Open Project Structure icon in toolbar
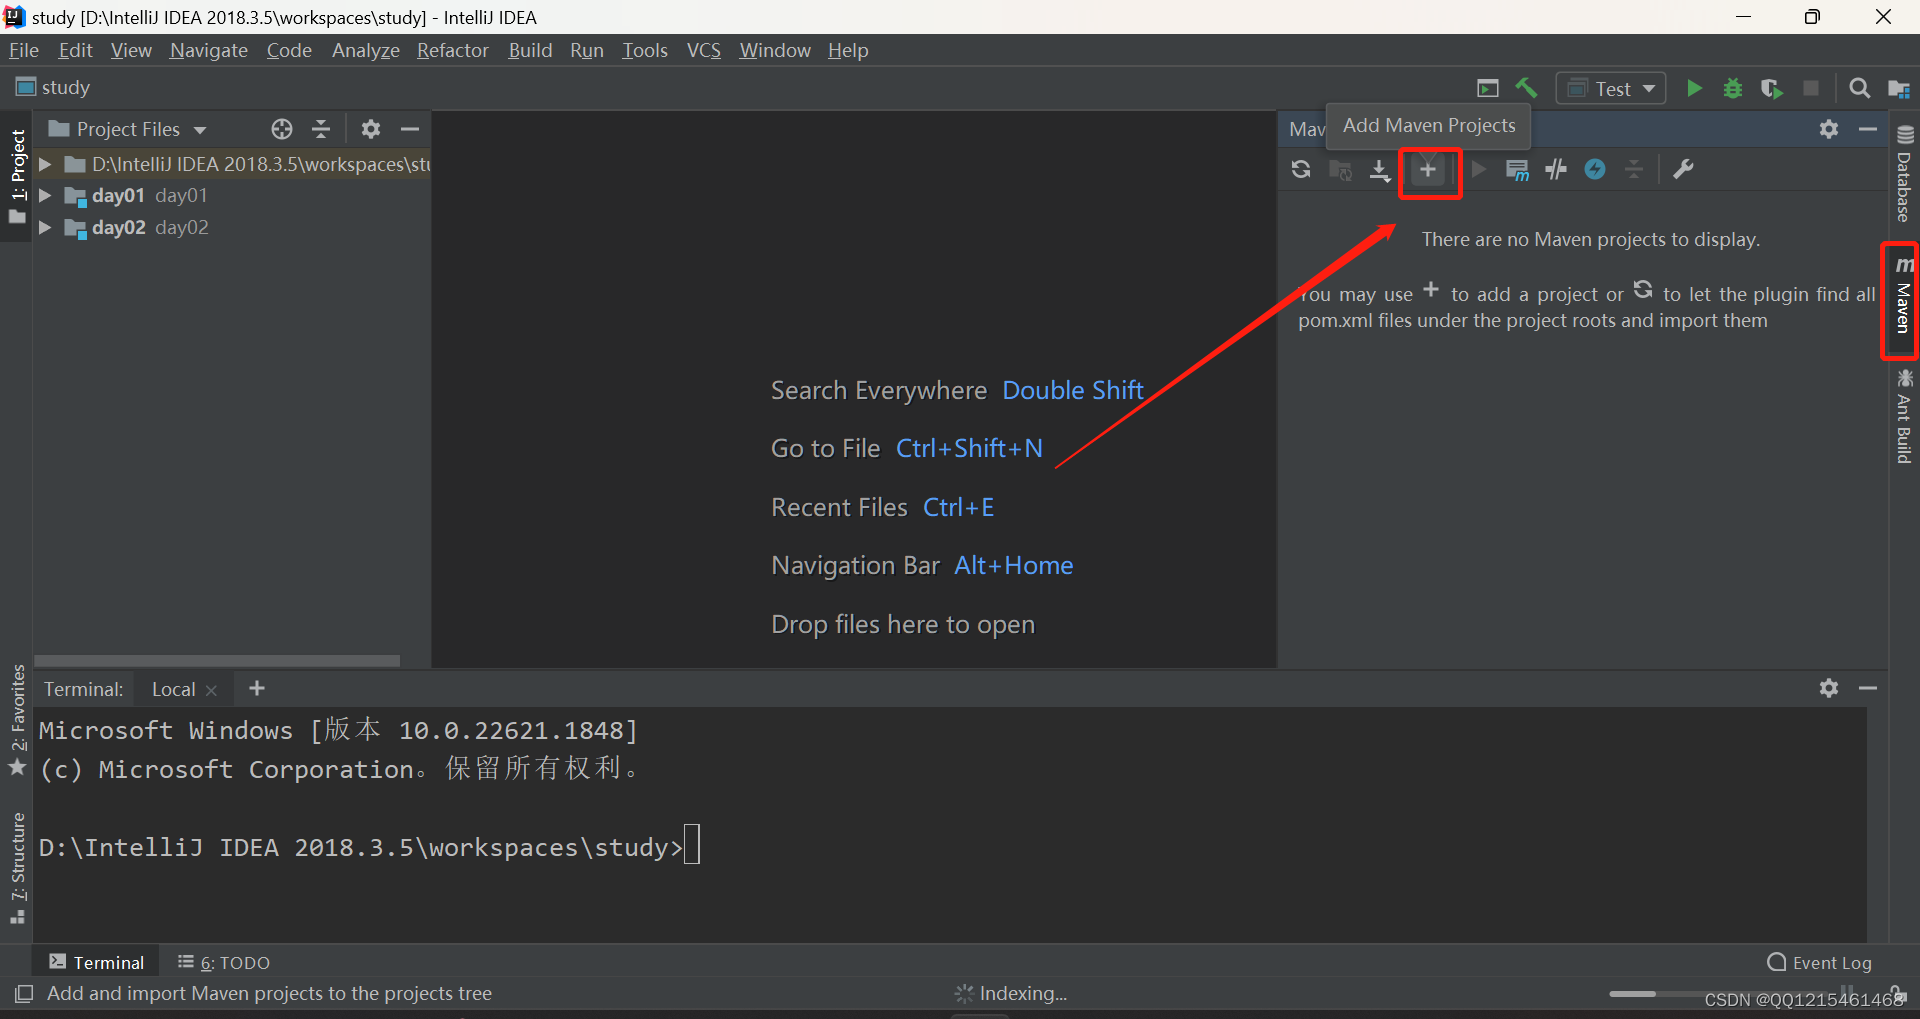 (1899, 89)
